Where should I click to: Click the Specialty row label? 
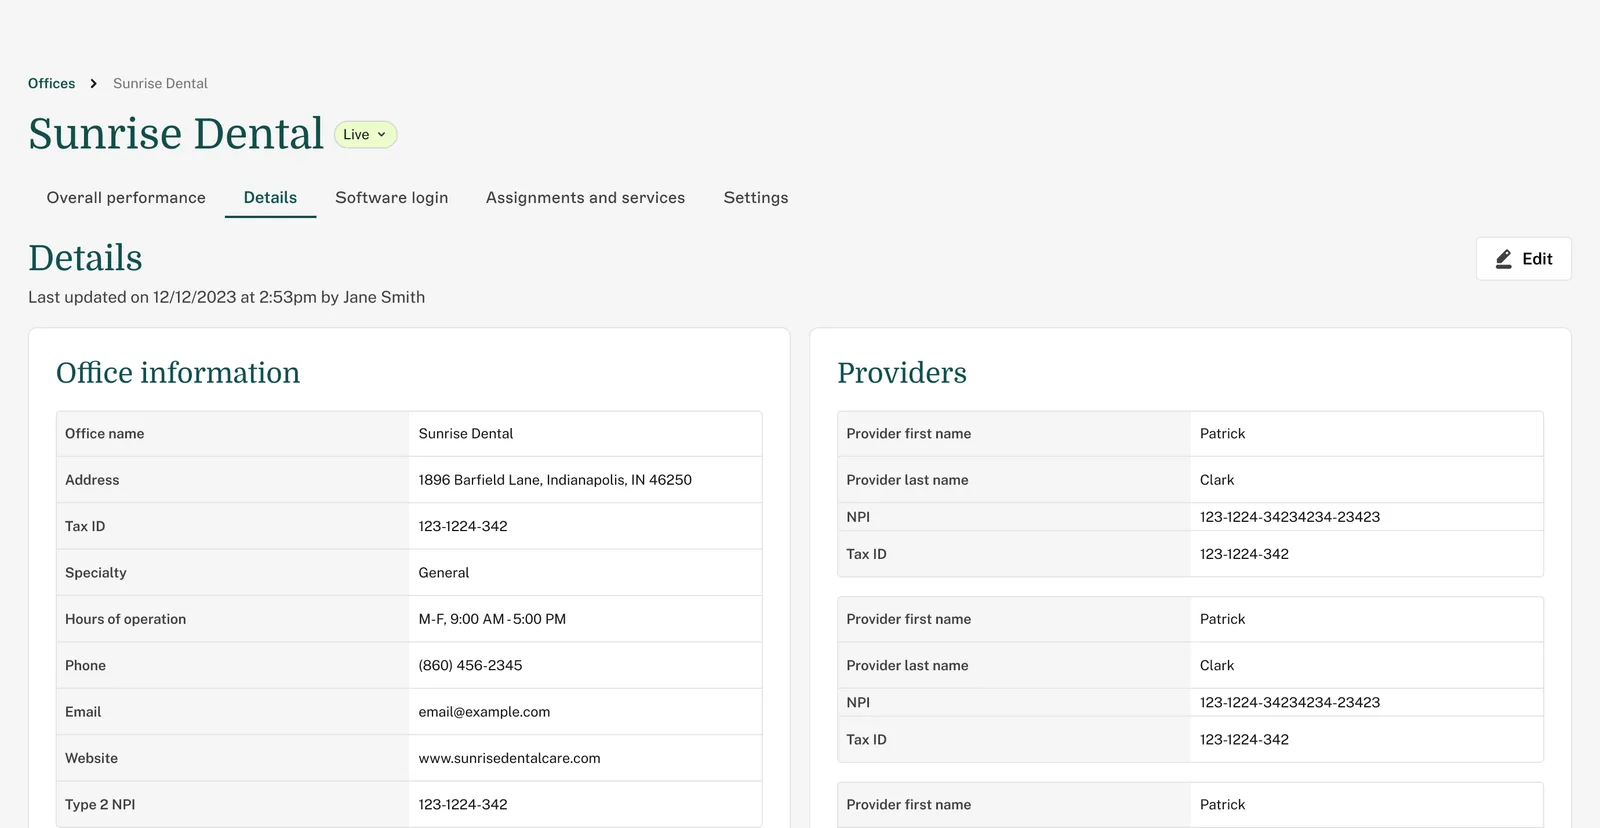(96, 573)
